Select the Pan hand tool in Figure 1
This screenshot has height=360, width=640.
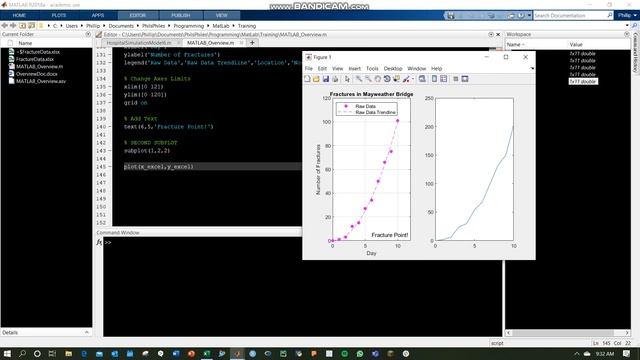pyautogui.click(x=378, y=79)
